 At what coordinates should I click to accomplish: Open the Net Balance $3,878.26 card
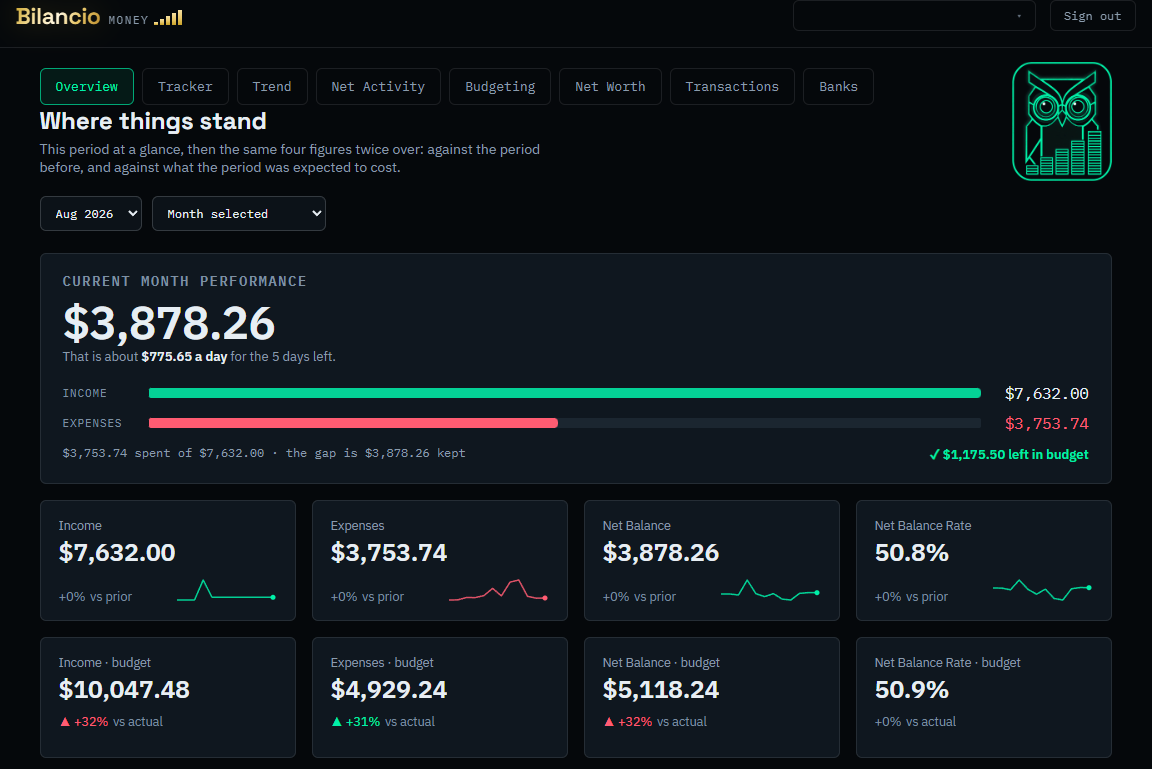coord(711,560)
